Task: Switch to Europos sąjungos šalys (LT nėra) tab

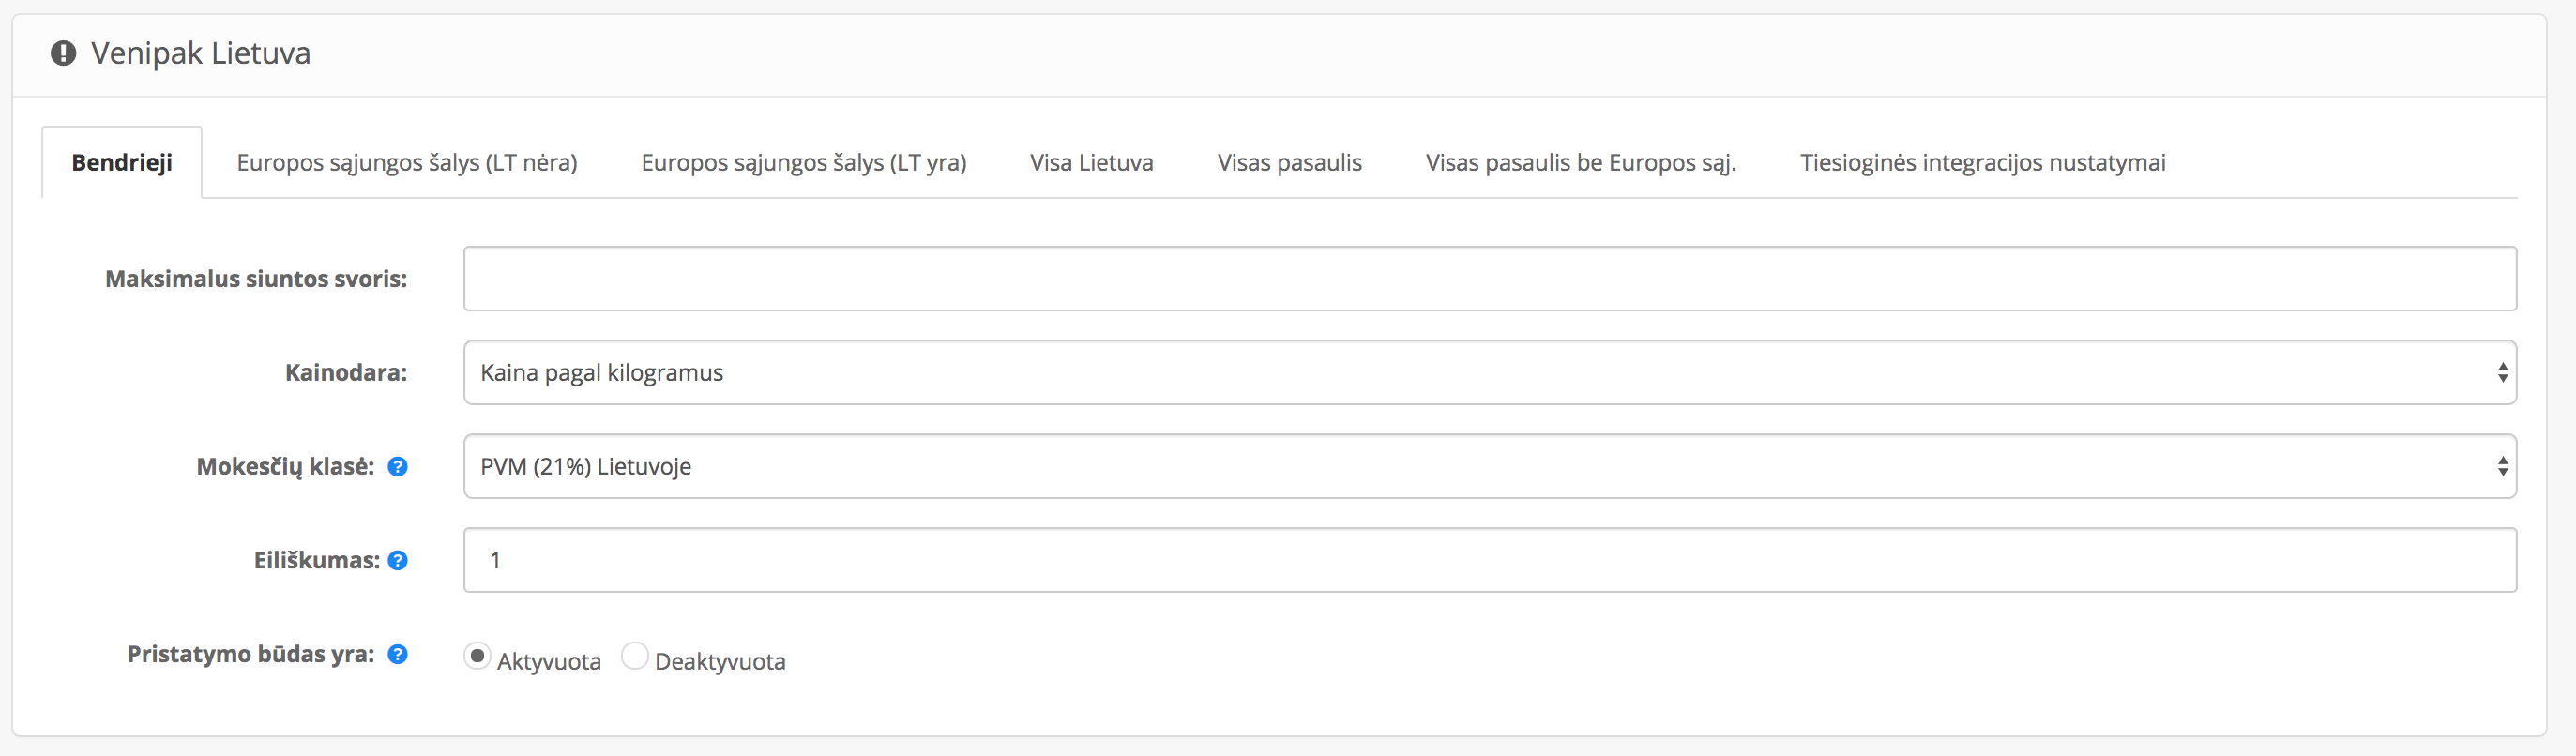Action: 407,163
